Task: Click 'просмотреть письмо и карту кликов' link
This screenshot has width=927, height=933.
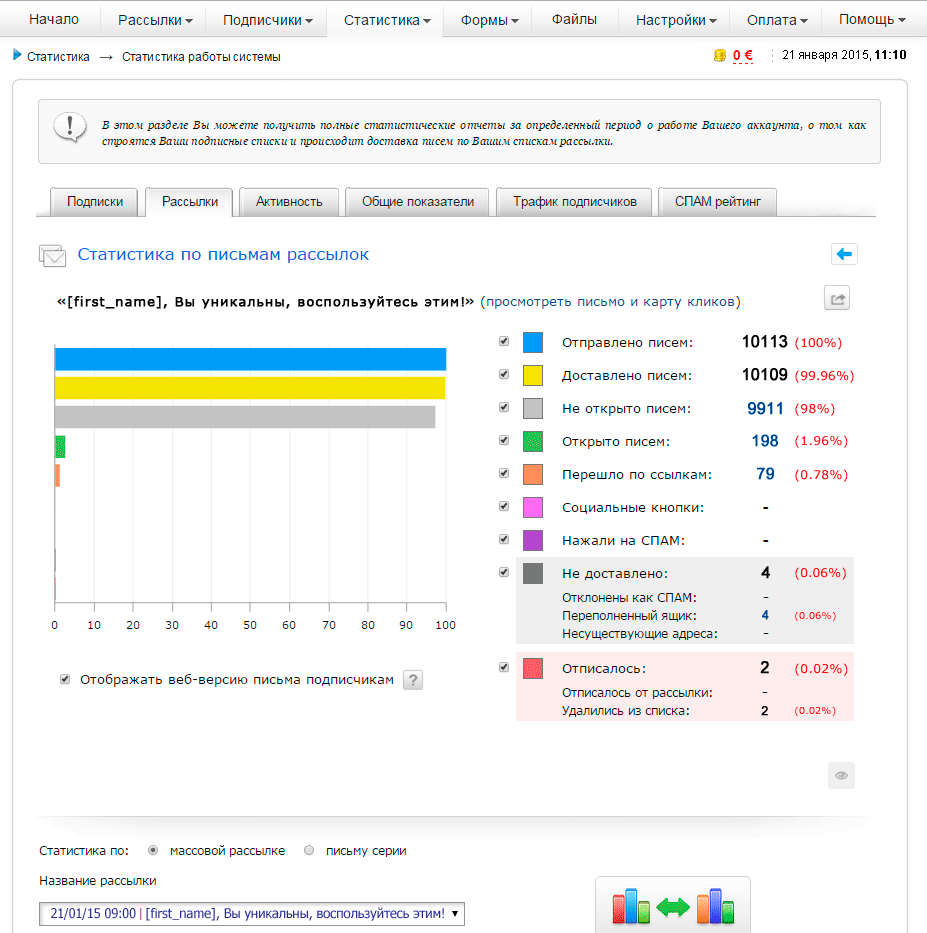Action: [610, 301]
